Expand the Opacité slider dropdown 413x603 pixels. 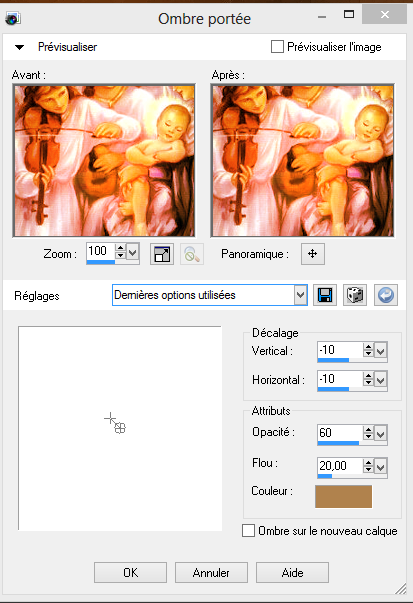click(x=381, y=435)
